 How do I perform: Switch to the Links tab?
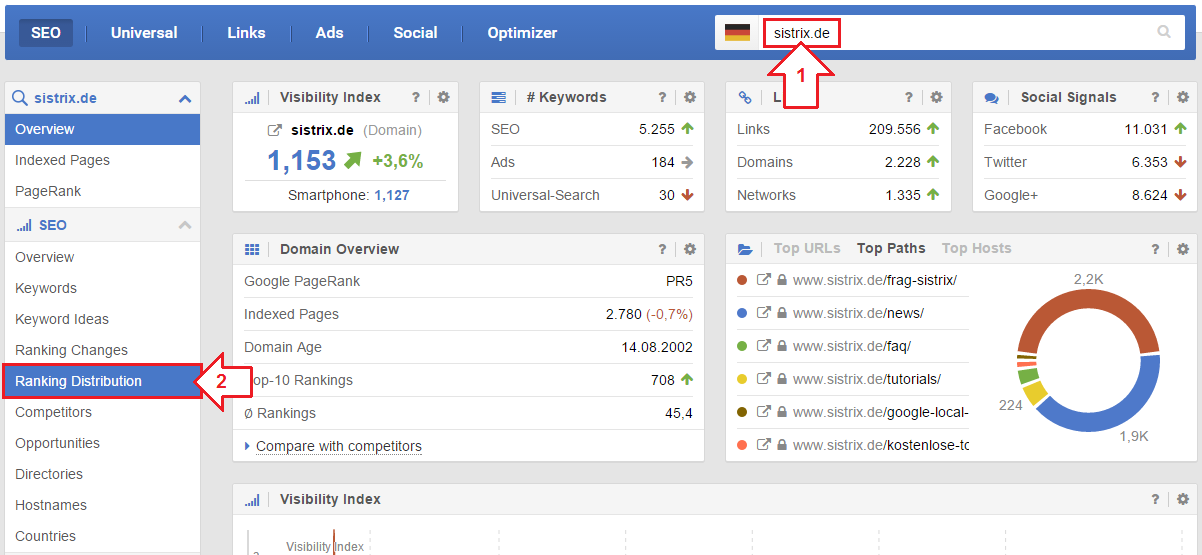(x=246, y=33)
